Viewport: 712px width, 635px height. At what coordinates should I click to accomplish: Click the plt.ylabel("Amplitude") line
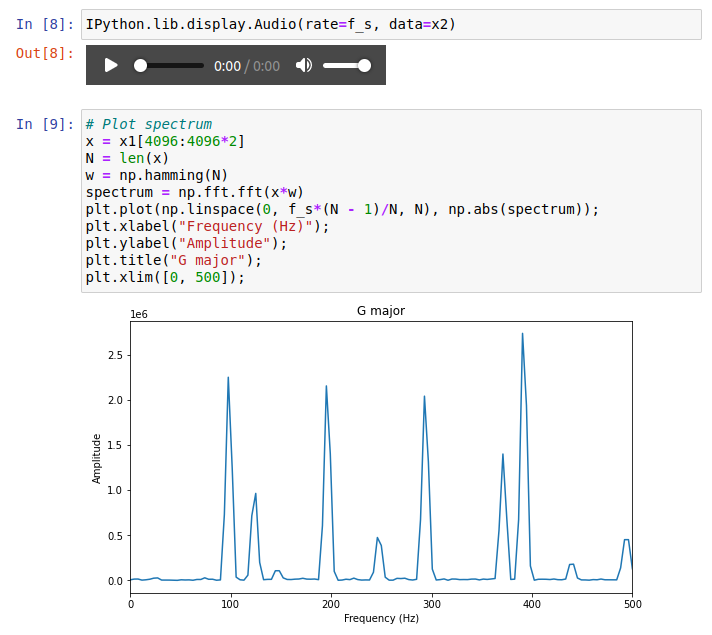[x=186, y=243]
